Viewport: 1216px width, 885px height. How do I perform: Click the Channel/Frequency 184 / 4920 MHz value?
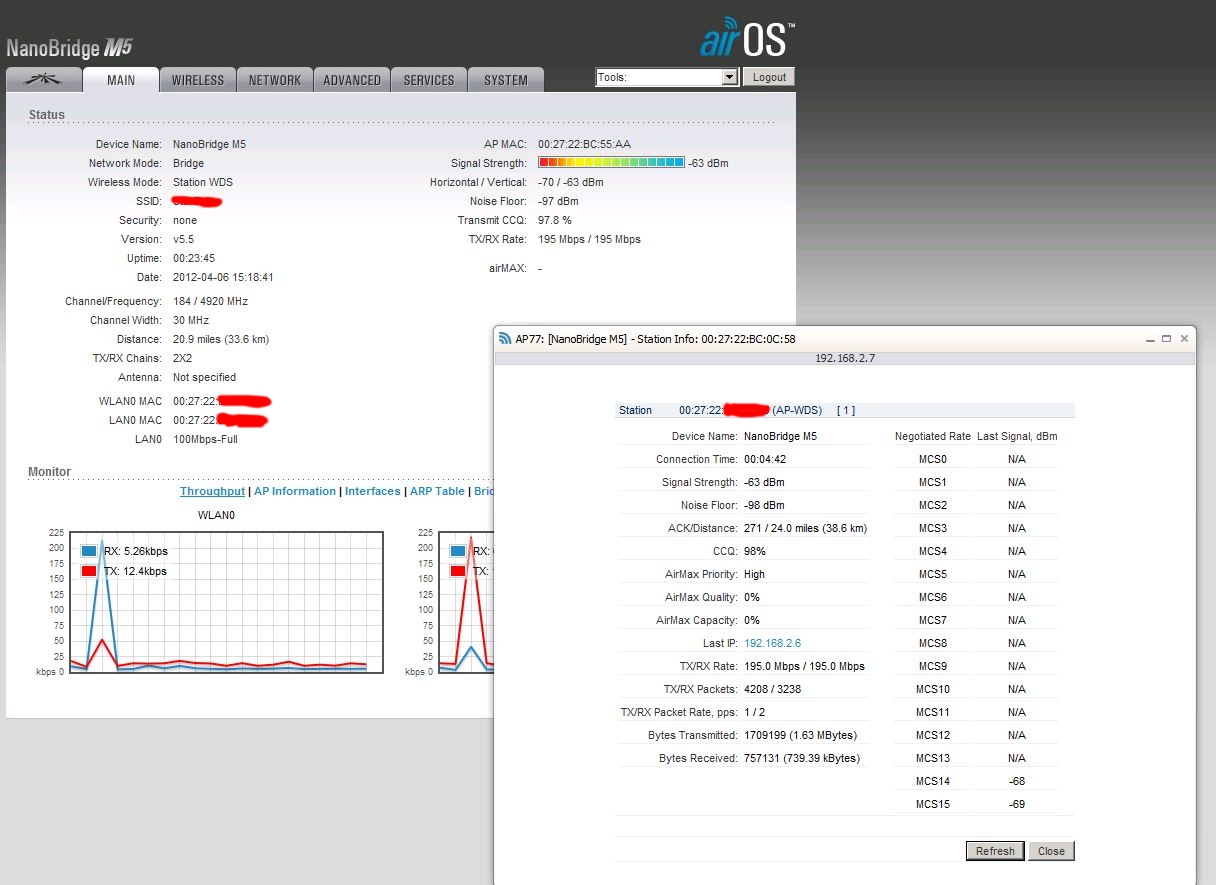(210, 301)
